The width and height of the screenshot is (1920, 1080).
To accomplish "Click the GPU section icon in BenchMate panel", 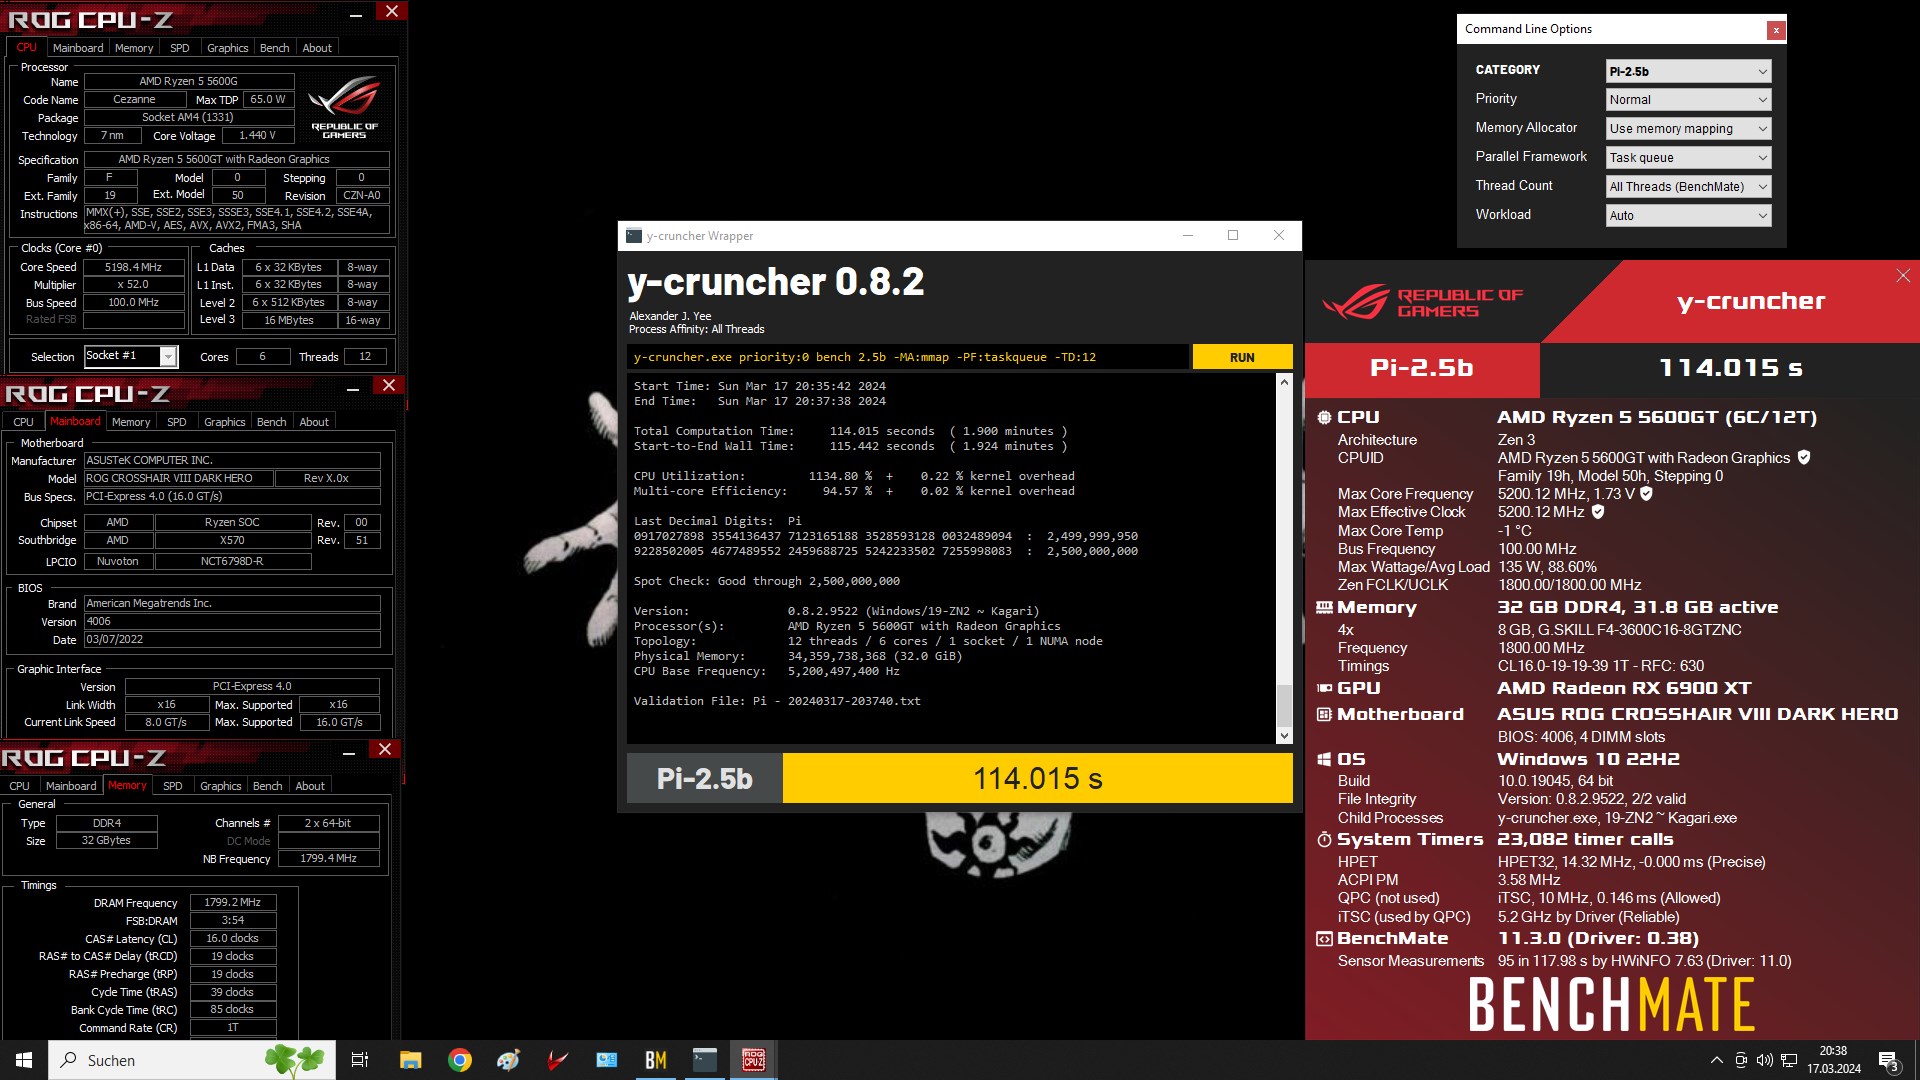I will pyautogui.click(x=1324, y=689).
